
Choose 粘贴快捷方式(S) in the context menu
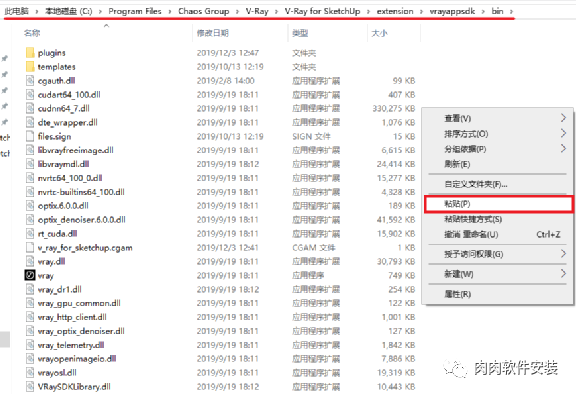[473, 219]
